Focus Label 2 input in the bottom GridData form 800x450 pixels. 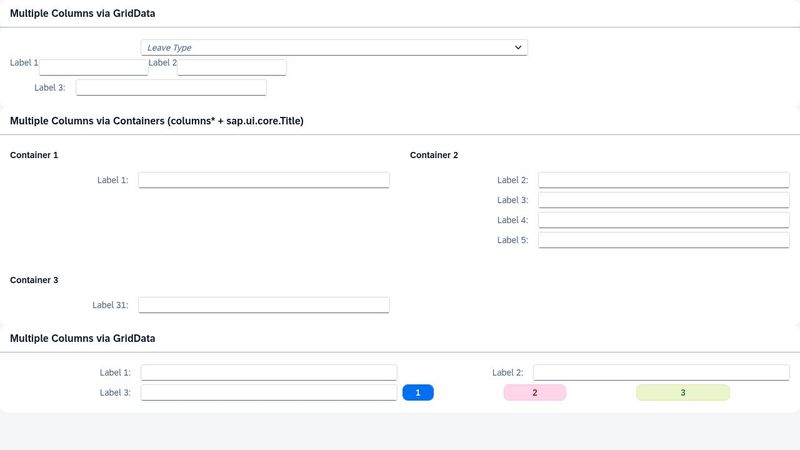pyautogui.click(x=661, y=372)
